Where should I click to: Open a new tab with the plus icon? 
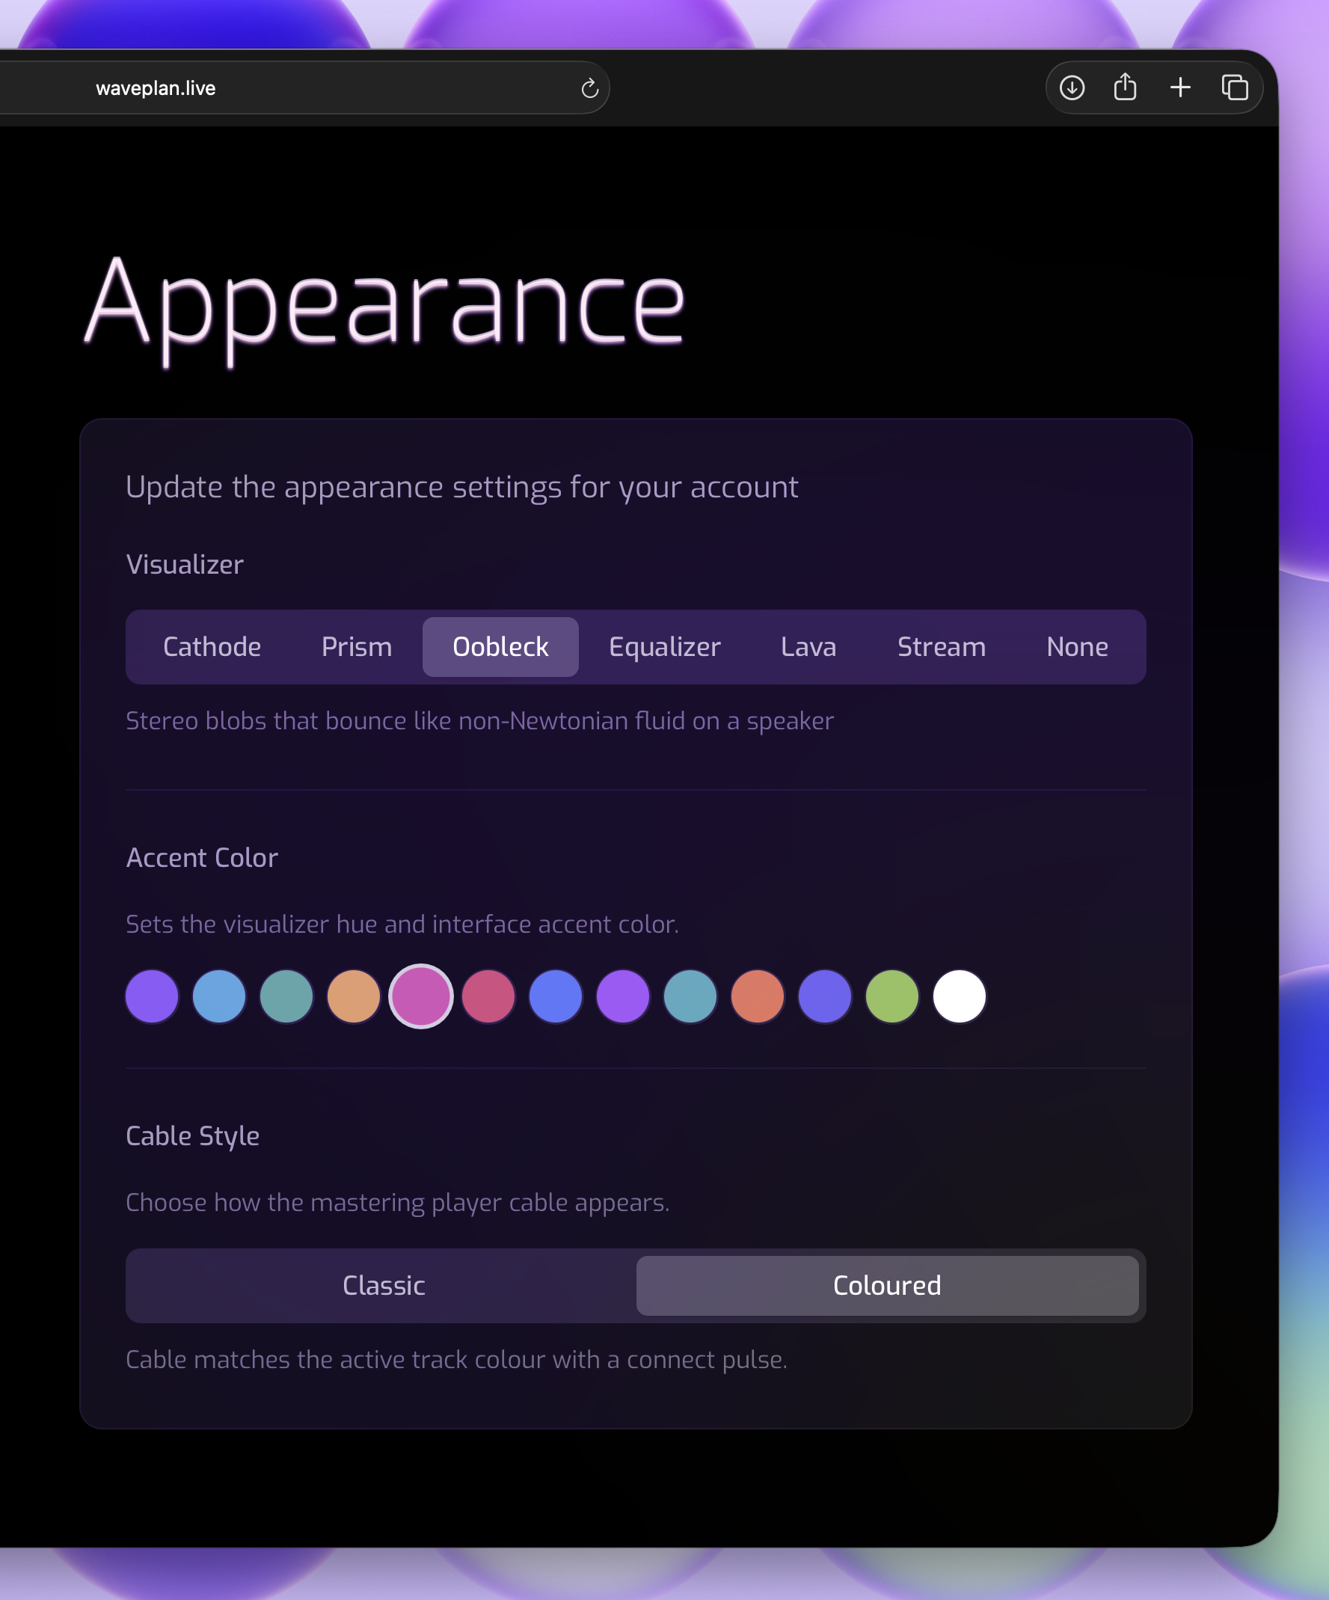click(x=1180, y=88)
